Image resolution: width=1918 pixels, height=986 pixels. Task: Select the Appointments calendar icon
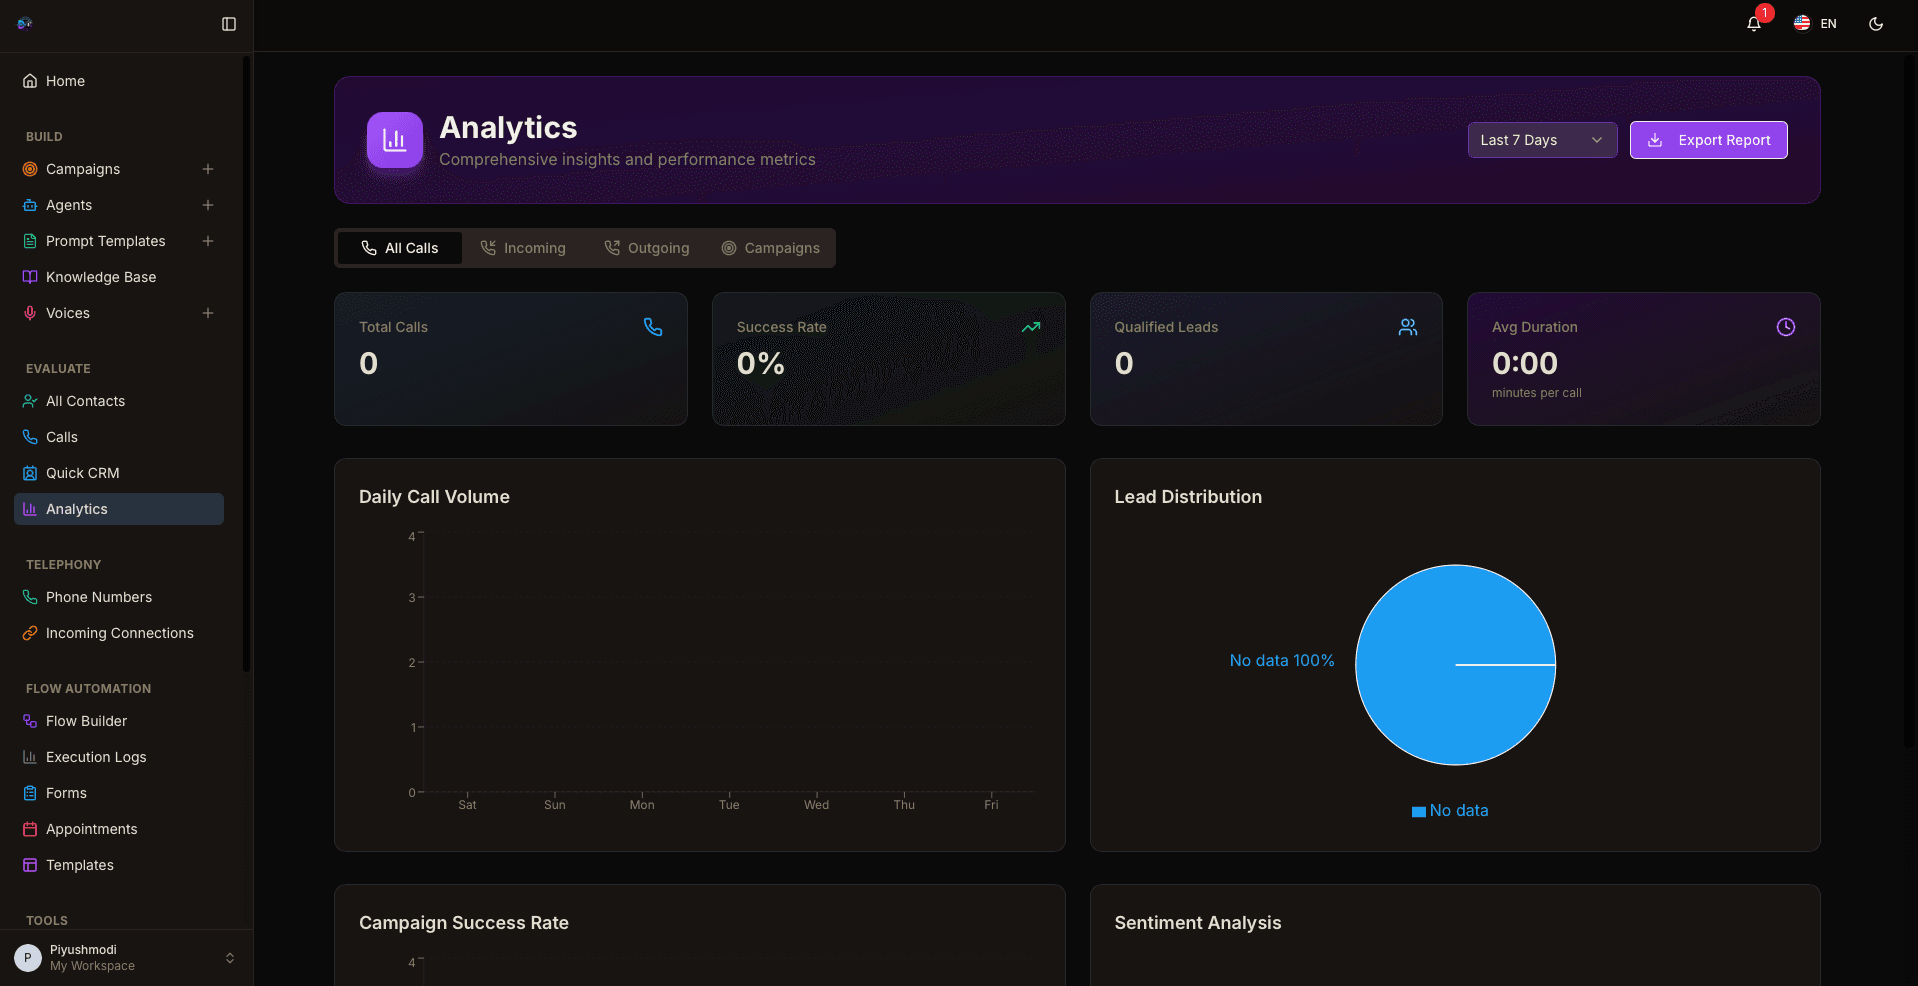(30, 829)
